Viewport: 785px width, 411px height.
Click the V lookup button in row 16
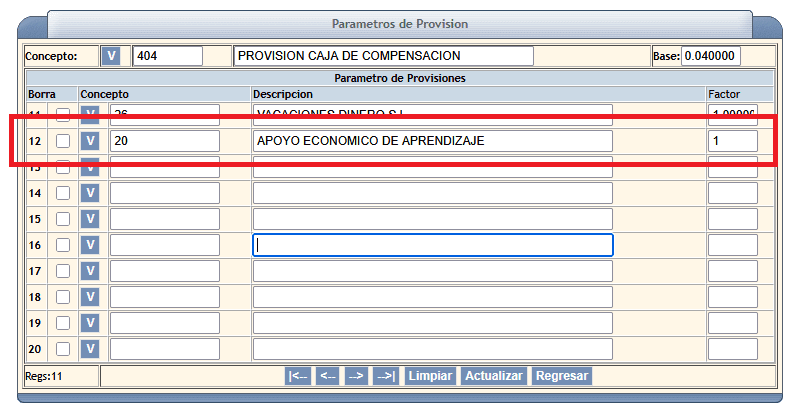pyautogui.click(x=90, y=245)
